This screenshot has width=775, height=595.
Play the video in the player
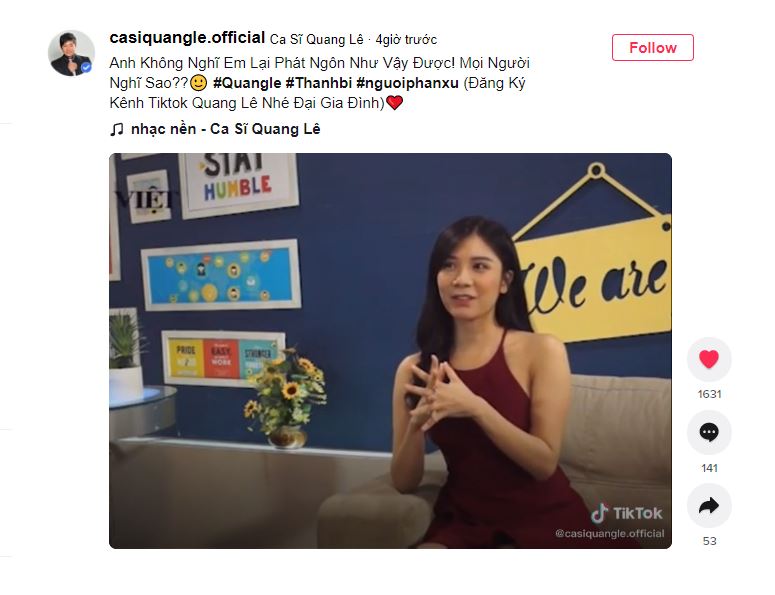click(x=390, y=351)
